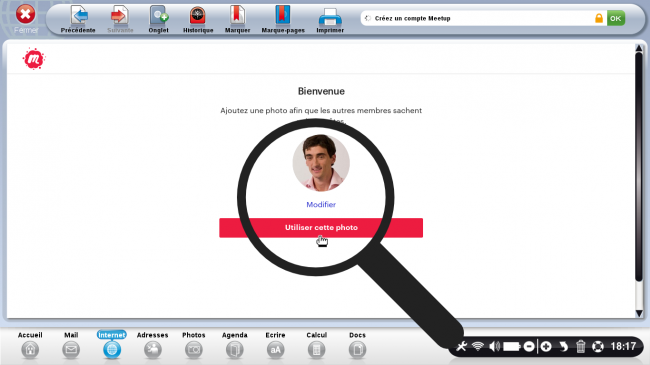Viewport: 650px width, 365px height.
Task: Click the page loading spinner icon in the address bar
Action: point(367,18)
